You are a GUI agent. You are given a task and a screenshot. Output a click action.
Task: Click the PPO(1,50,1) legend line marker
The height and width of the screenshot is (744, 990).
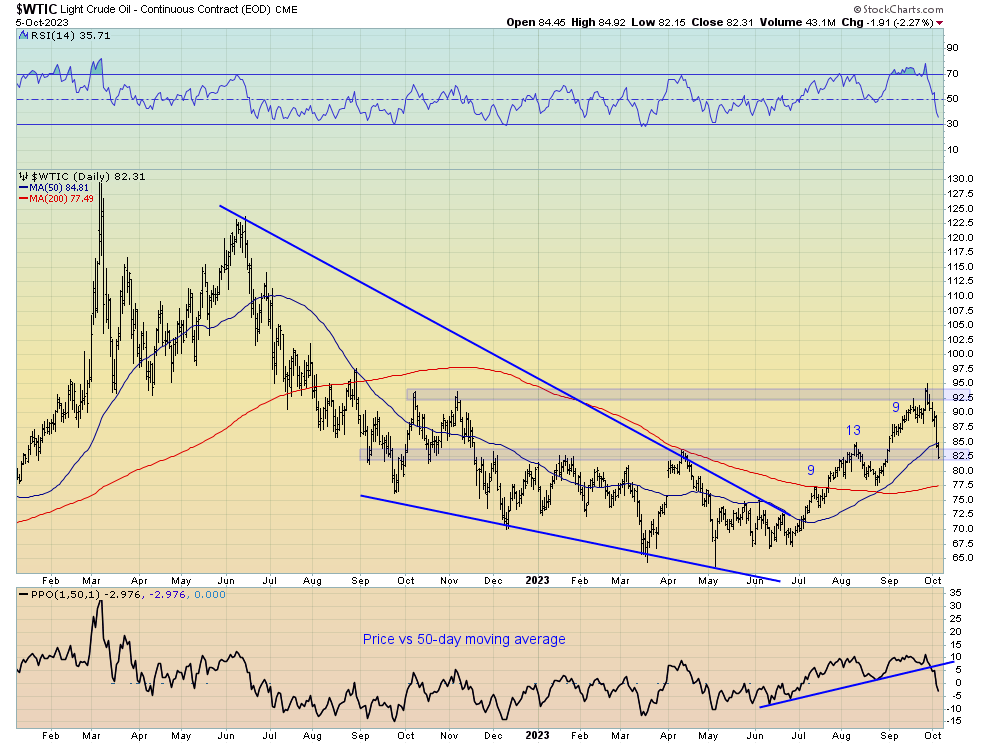coord(25,594)
